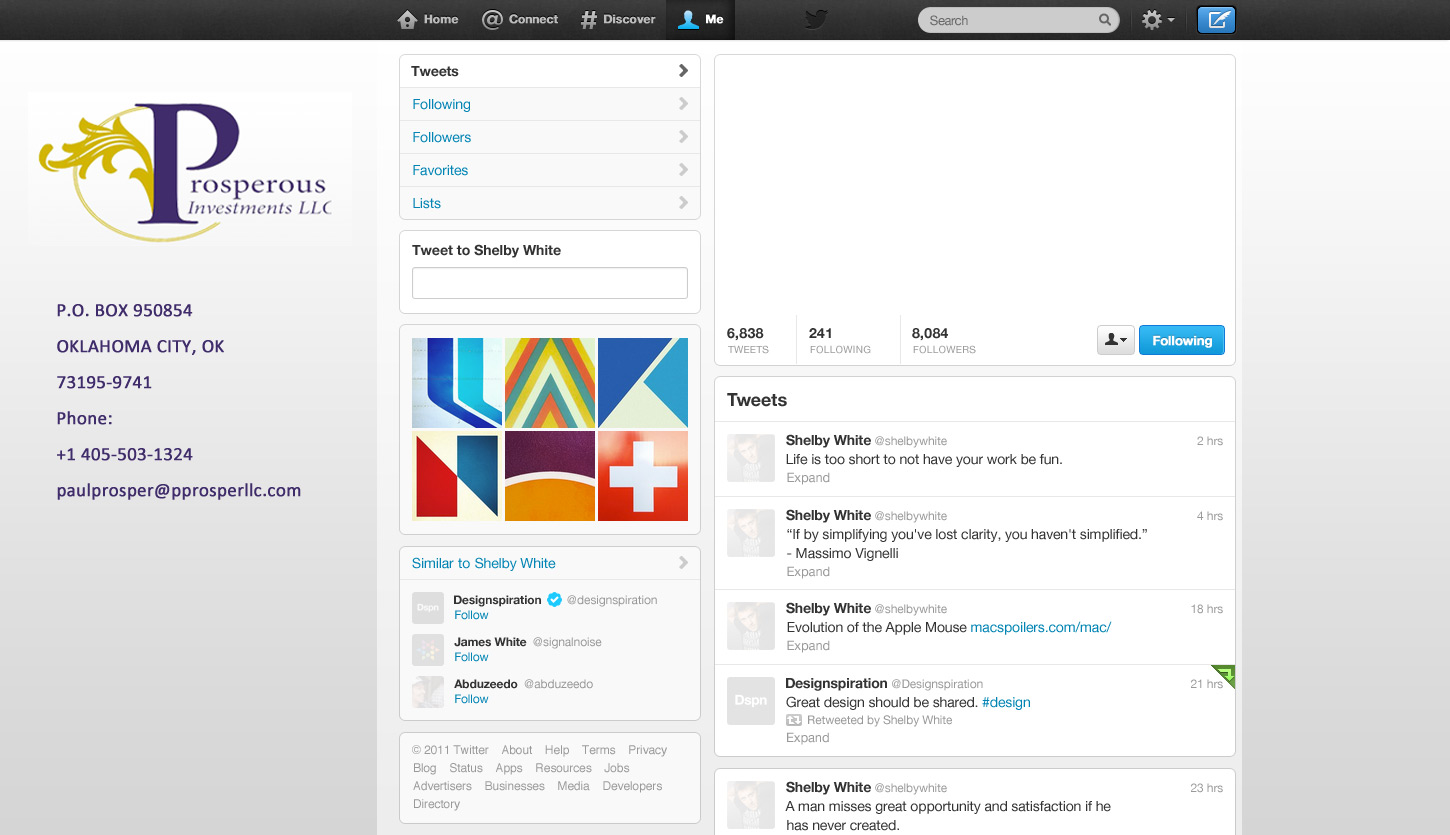Open the purple and orange arc thumbnail
1450x835 pixels.
550,476
